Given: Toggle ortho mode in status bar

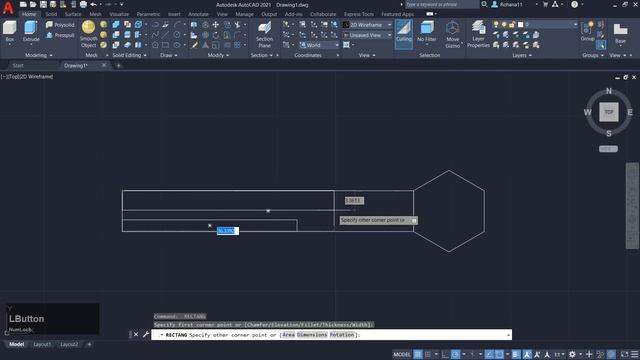Looking at the screenshot, I should tap(445, 354).
